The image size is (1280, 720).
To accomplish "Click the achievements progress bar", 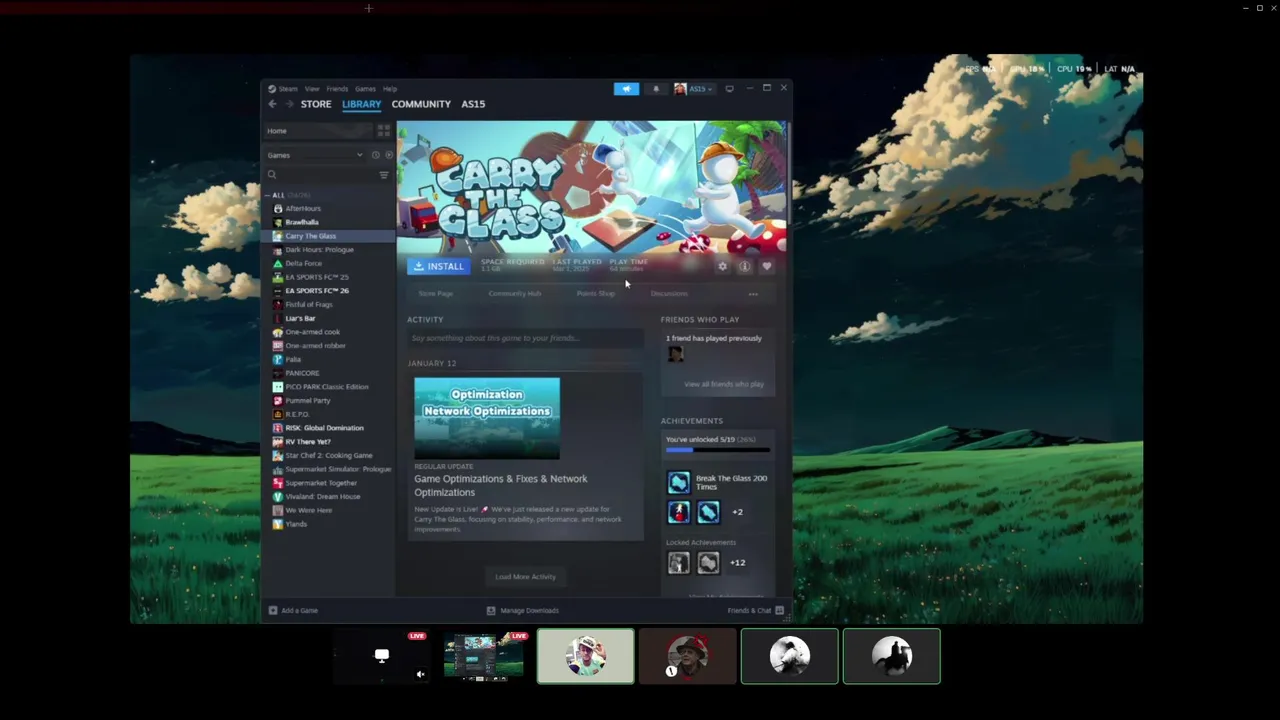I will click(x=718, y=450).
